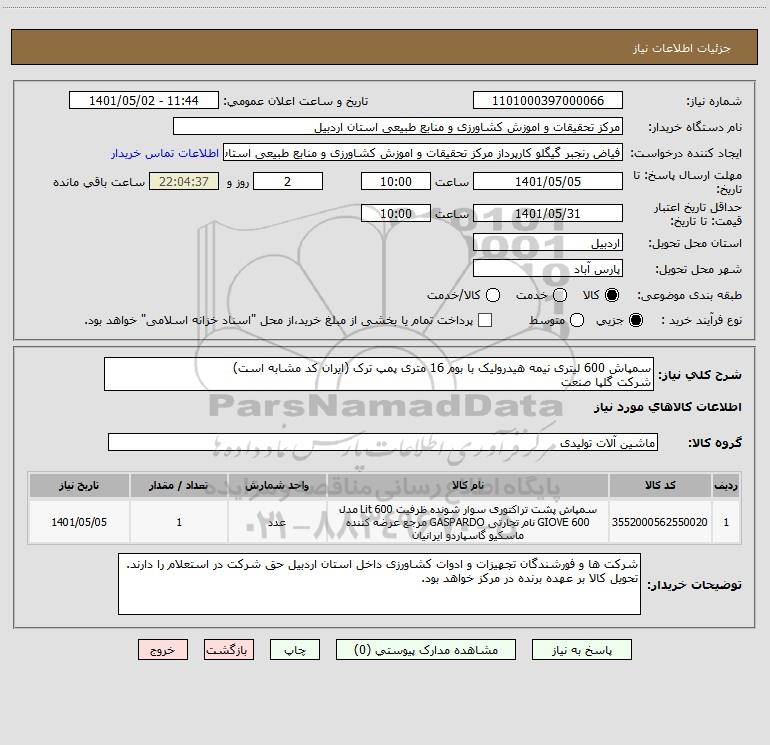Click the response deadline hour 10:00 field

tap(396, 181)
